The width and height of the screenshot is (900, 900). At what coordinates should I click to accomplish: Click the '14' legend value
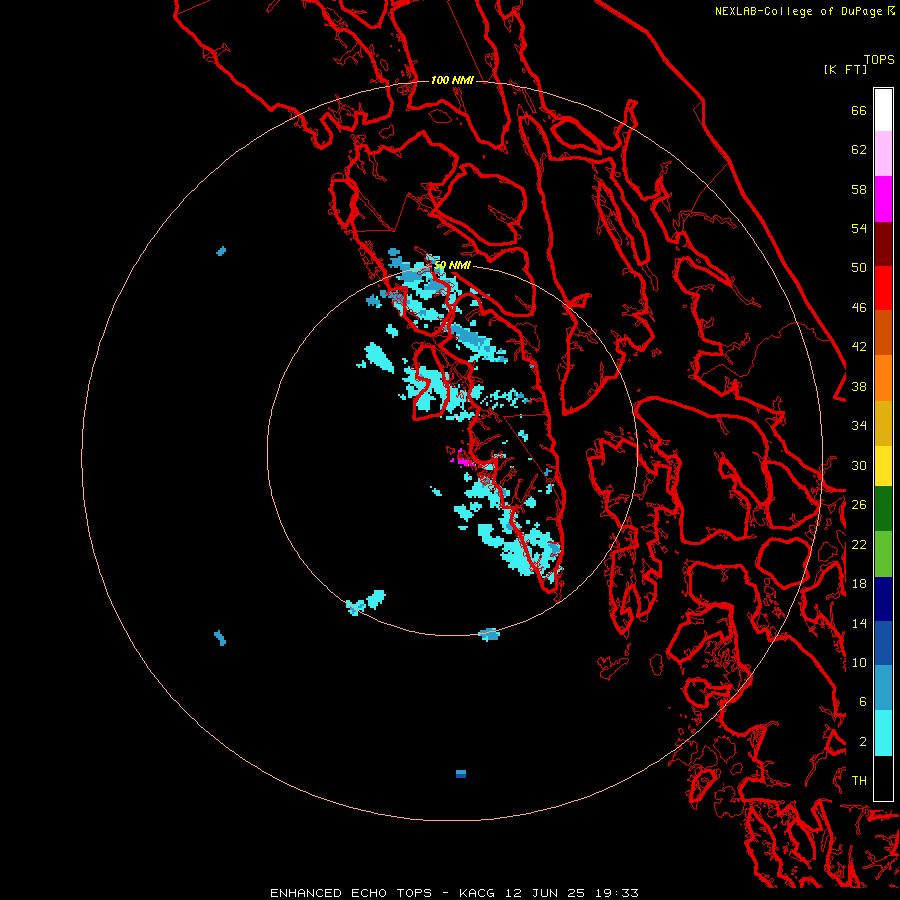coord(859,623)
